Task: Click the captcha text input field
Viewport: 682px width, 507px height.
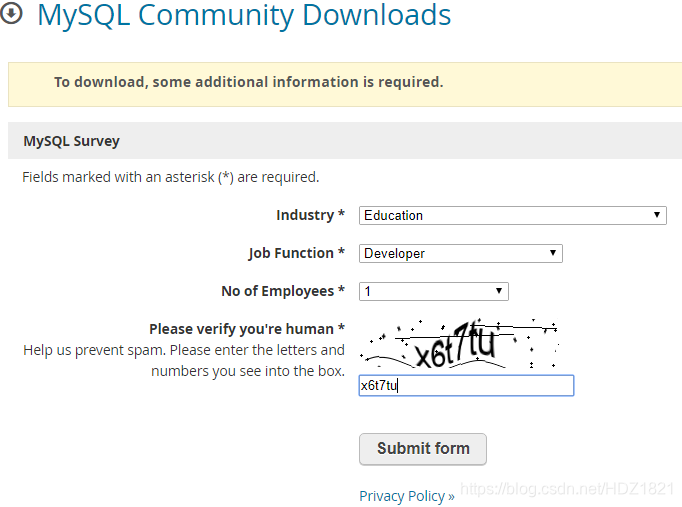Action: 466,385
